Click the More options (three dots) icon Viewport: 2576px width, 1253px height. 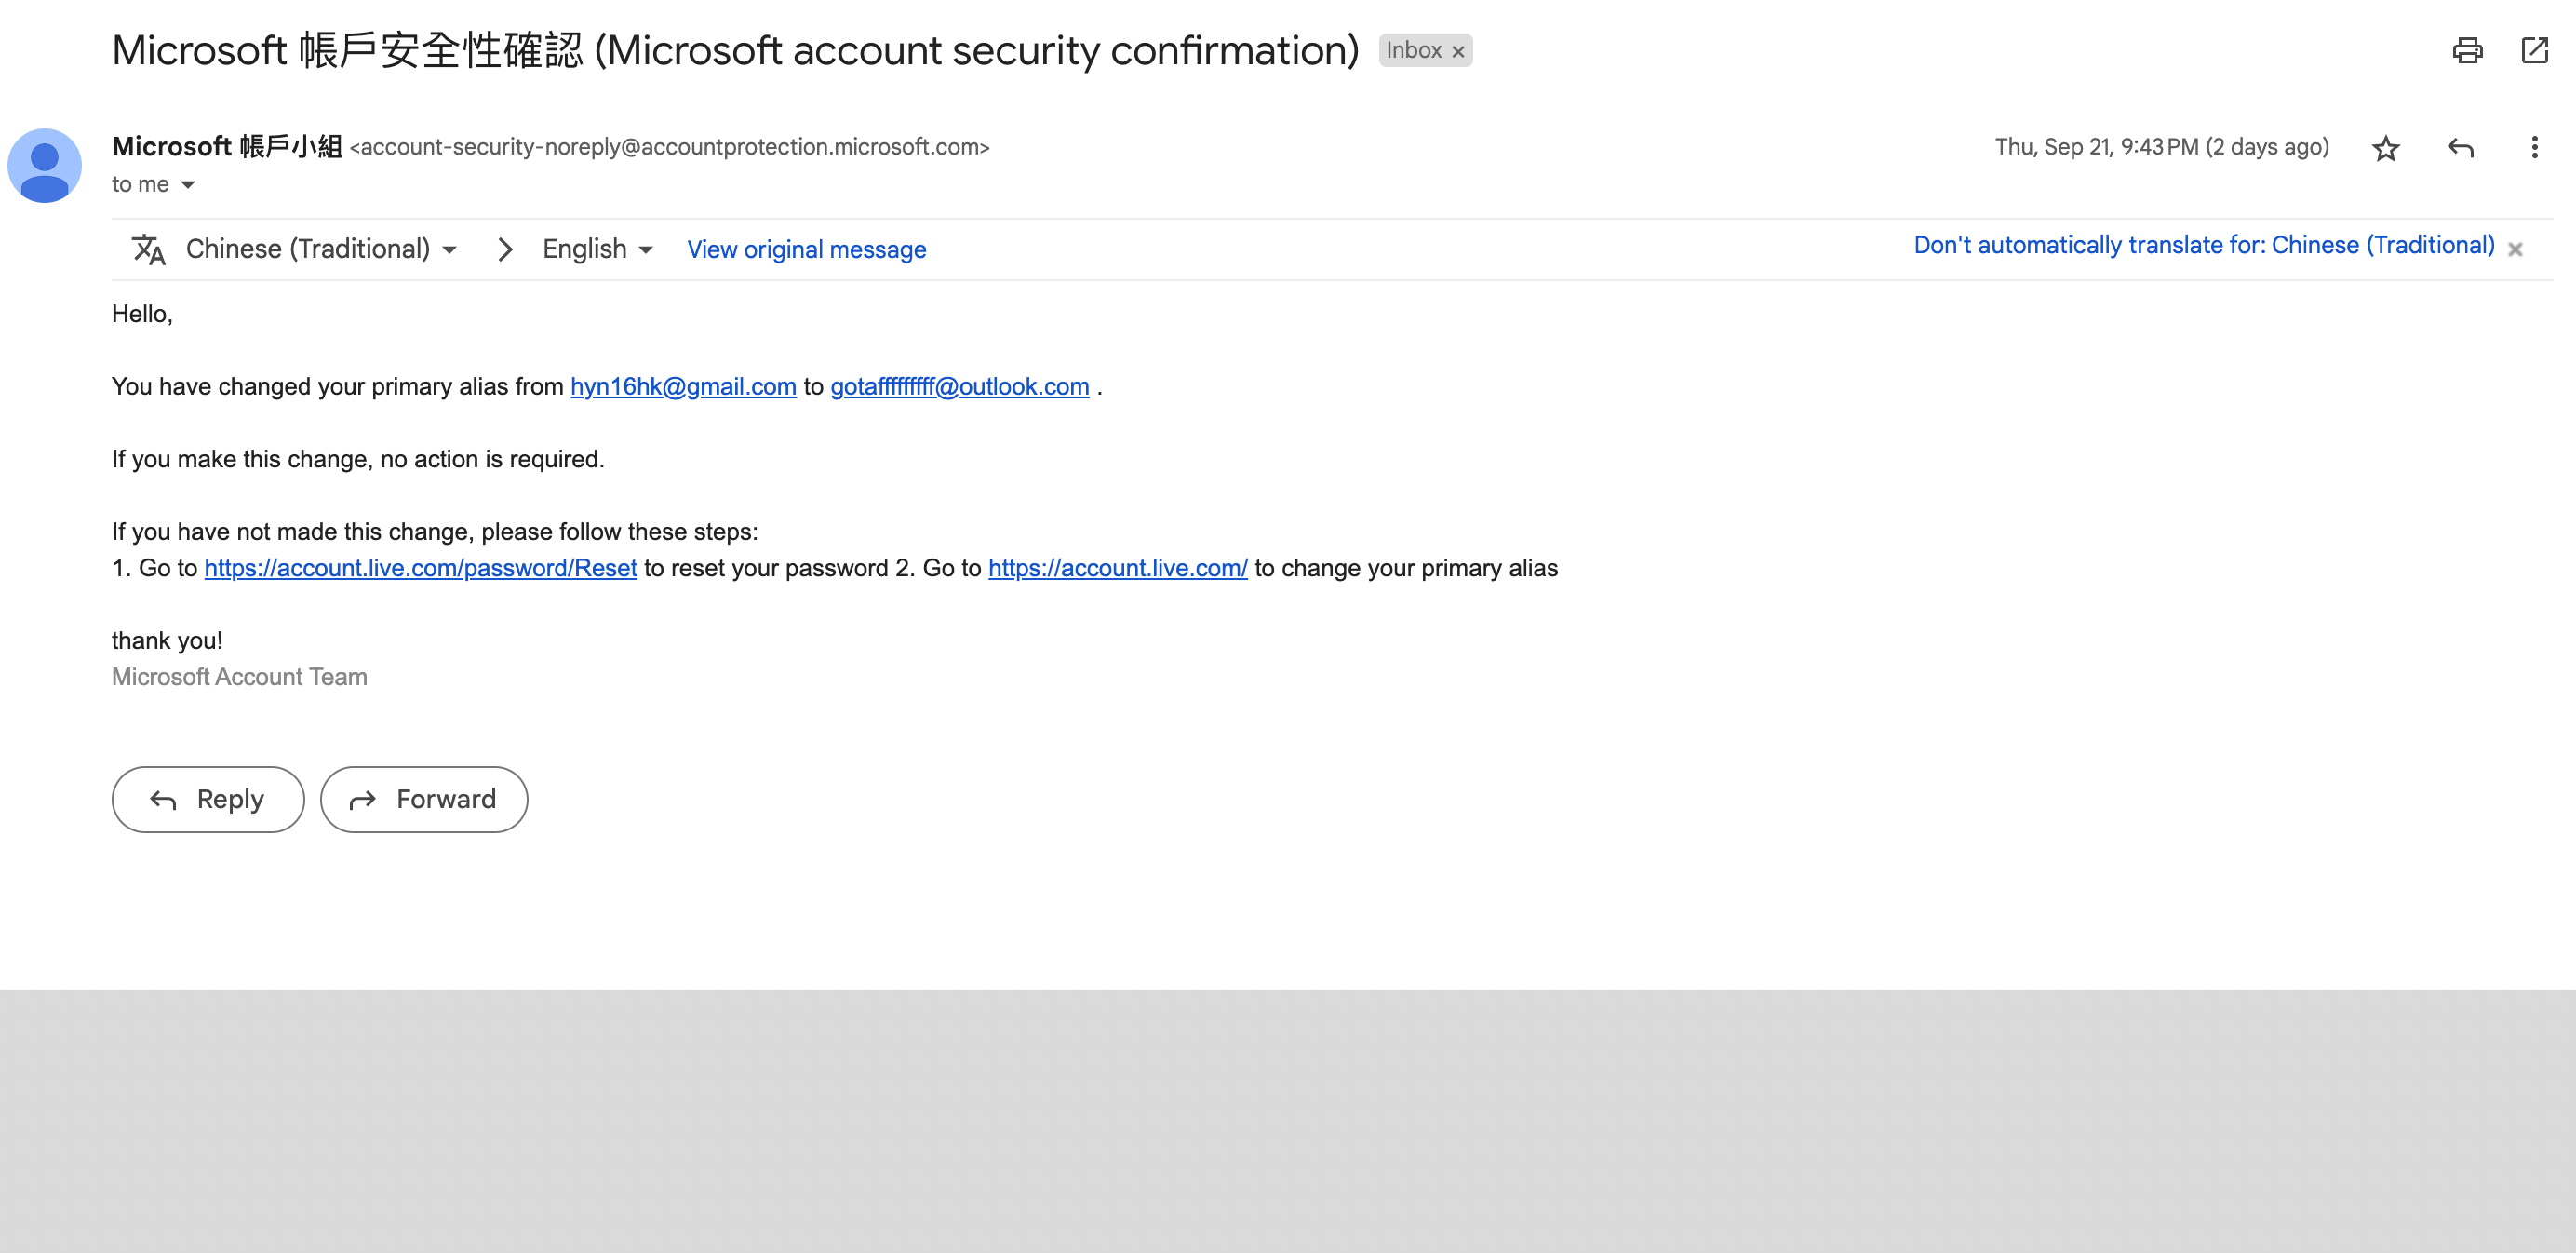[2535, 148]
